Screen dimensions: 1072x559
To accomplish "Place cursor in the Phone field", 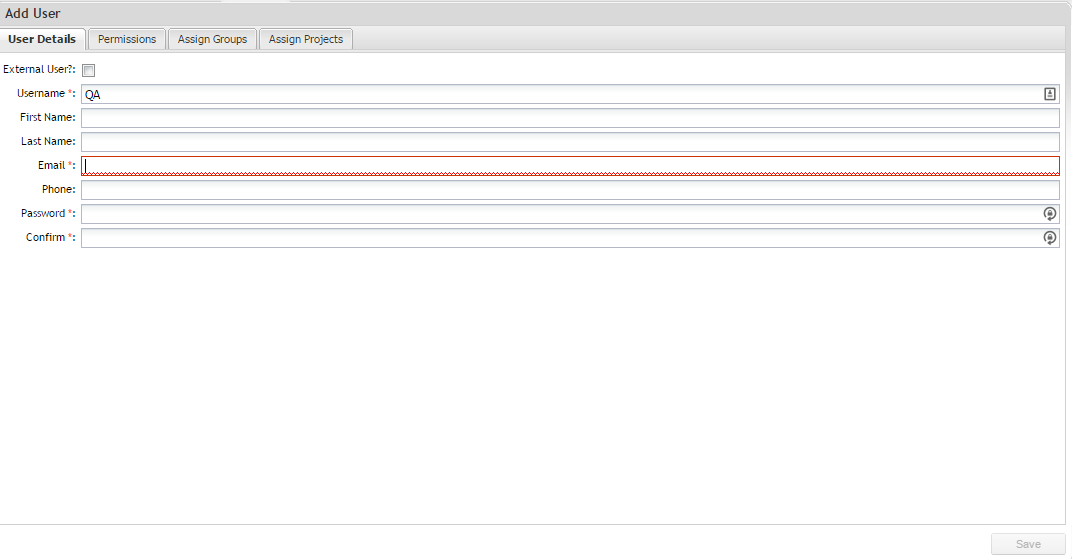I will point(570,190).
